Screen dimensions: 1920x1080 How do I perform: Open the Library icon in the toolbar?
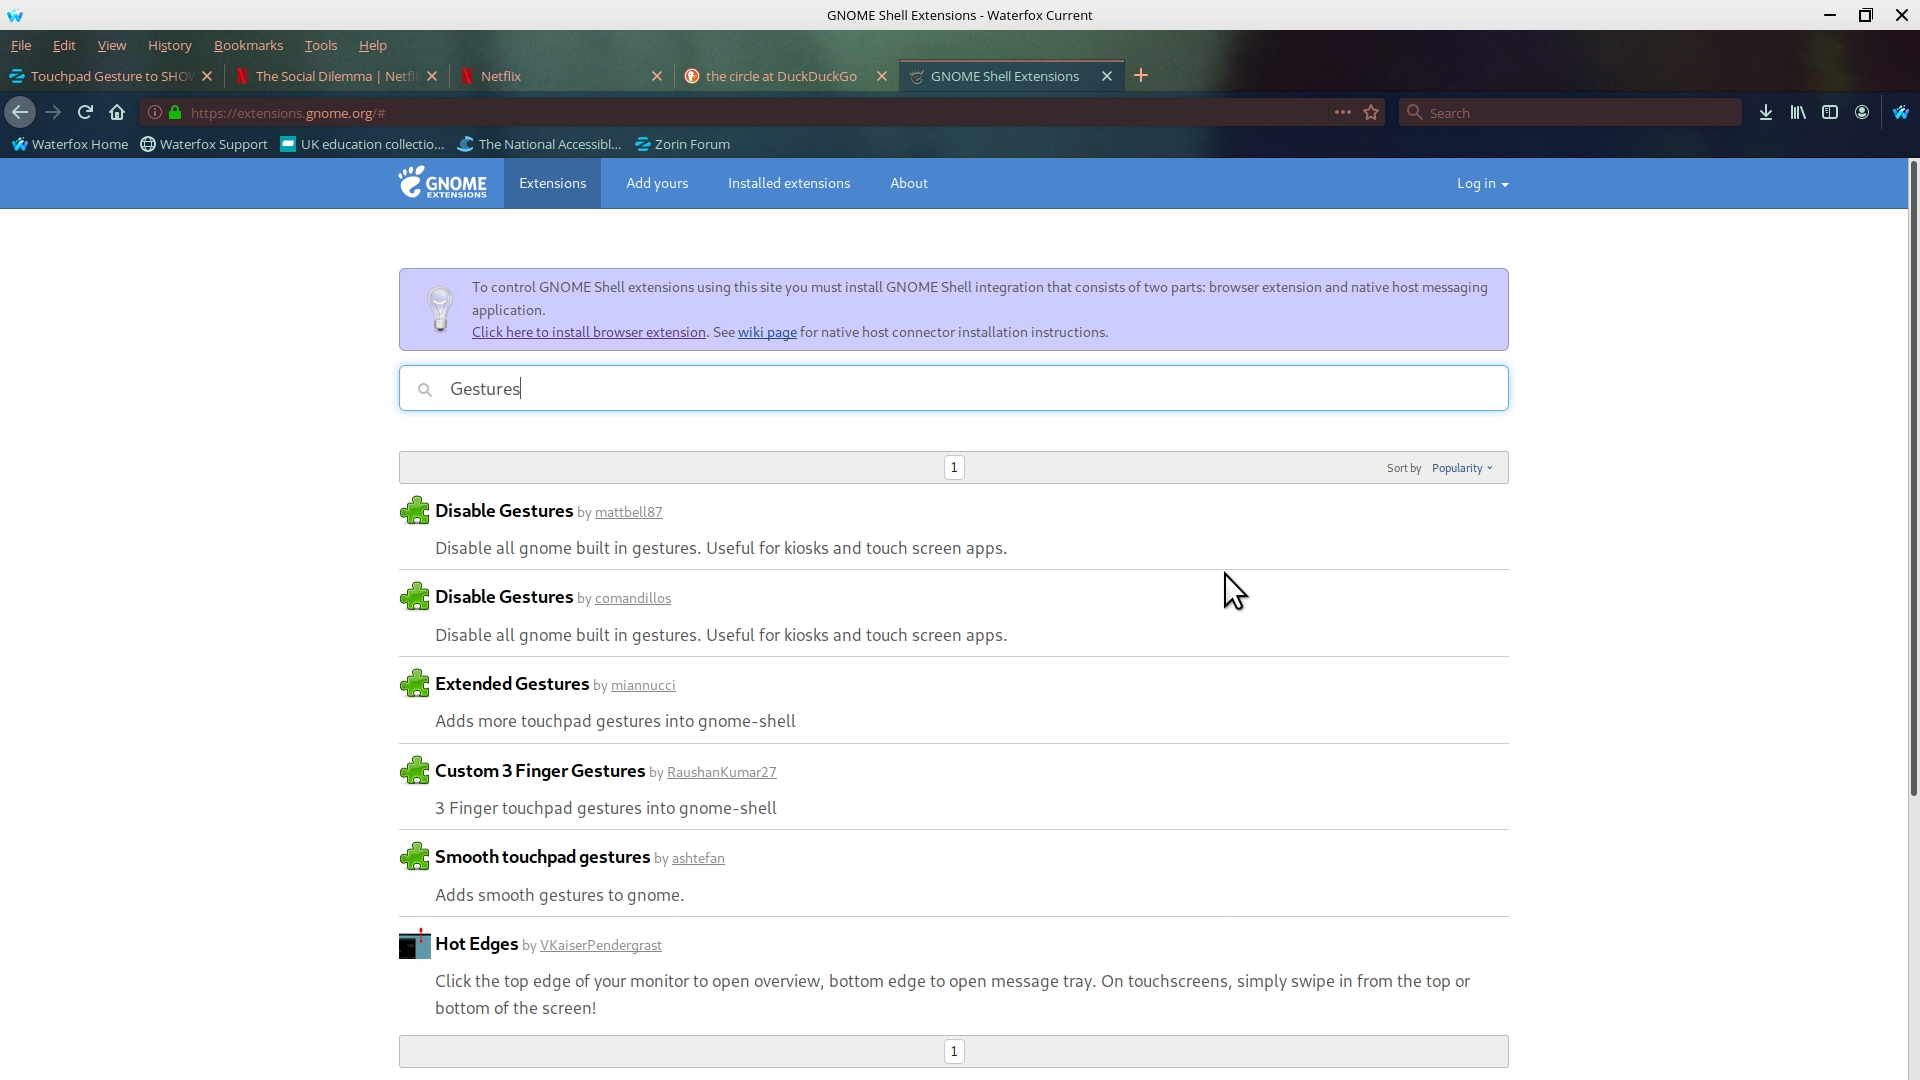[x=1797, y=112]
